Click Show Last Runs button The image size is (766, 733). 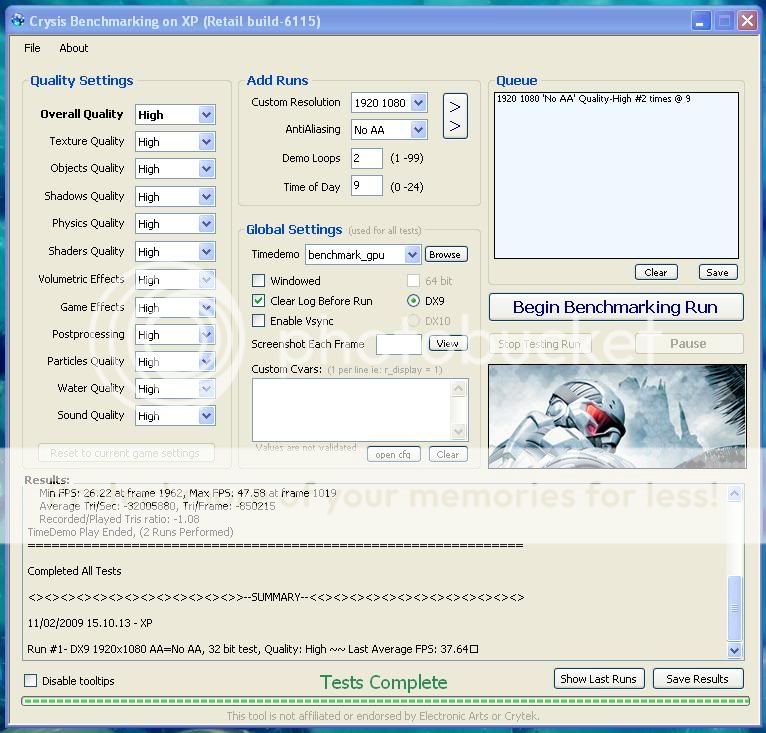(x=598, y=679)
